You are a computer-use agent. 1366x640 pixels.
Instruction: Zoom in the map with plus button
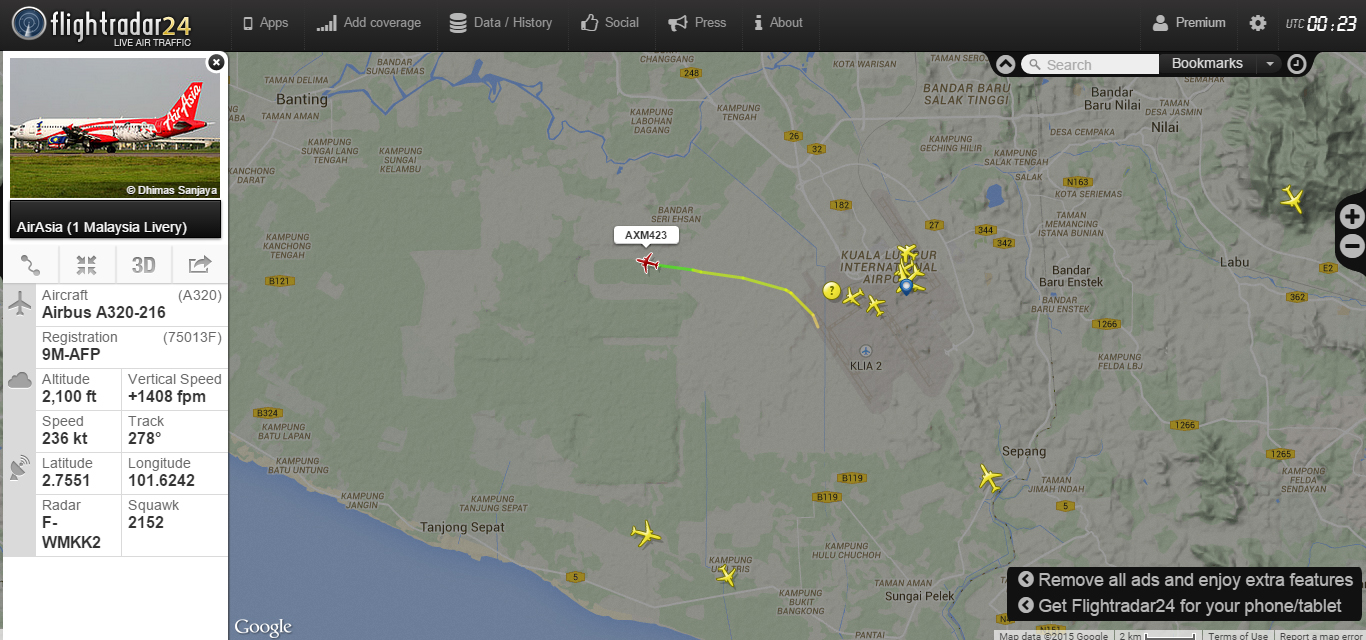1352,217
